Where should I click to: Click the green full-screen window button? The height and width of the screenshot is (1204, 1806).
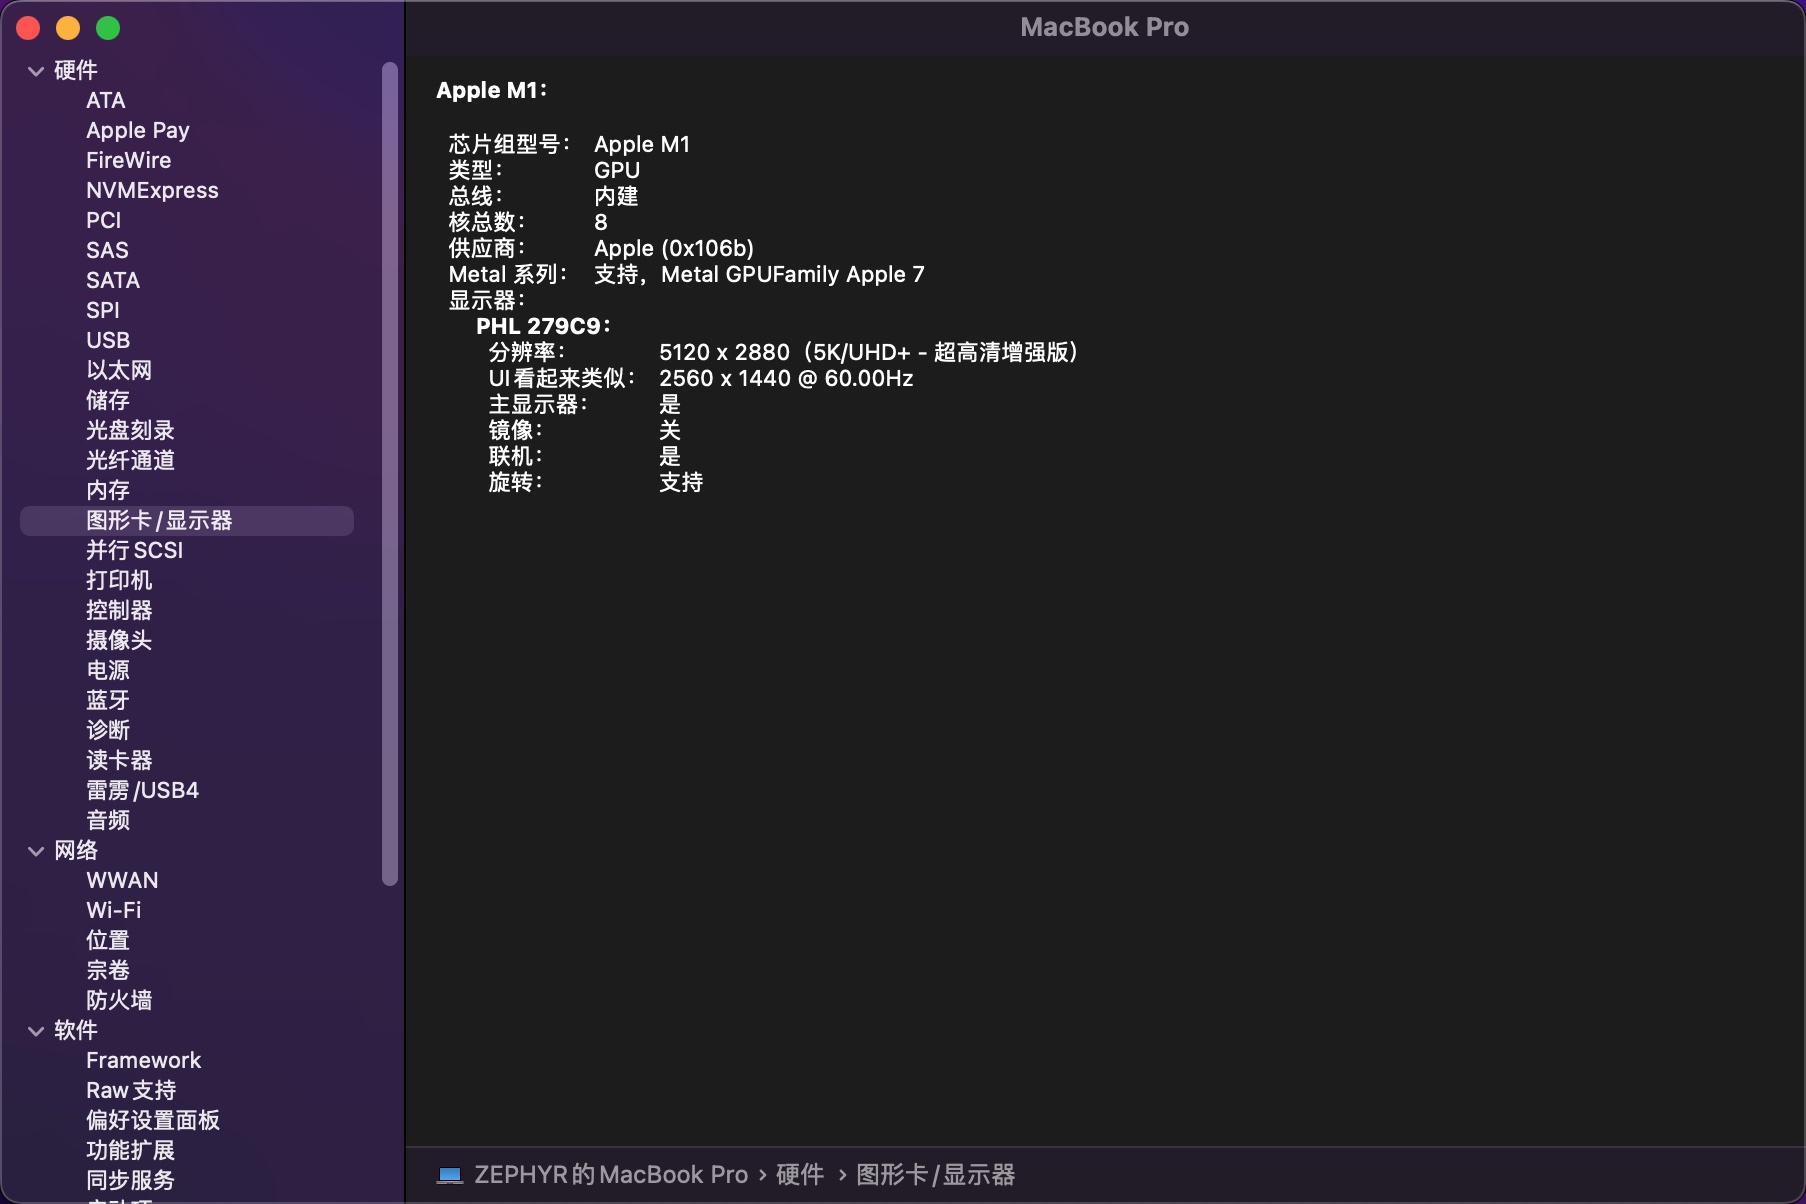108,28
